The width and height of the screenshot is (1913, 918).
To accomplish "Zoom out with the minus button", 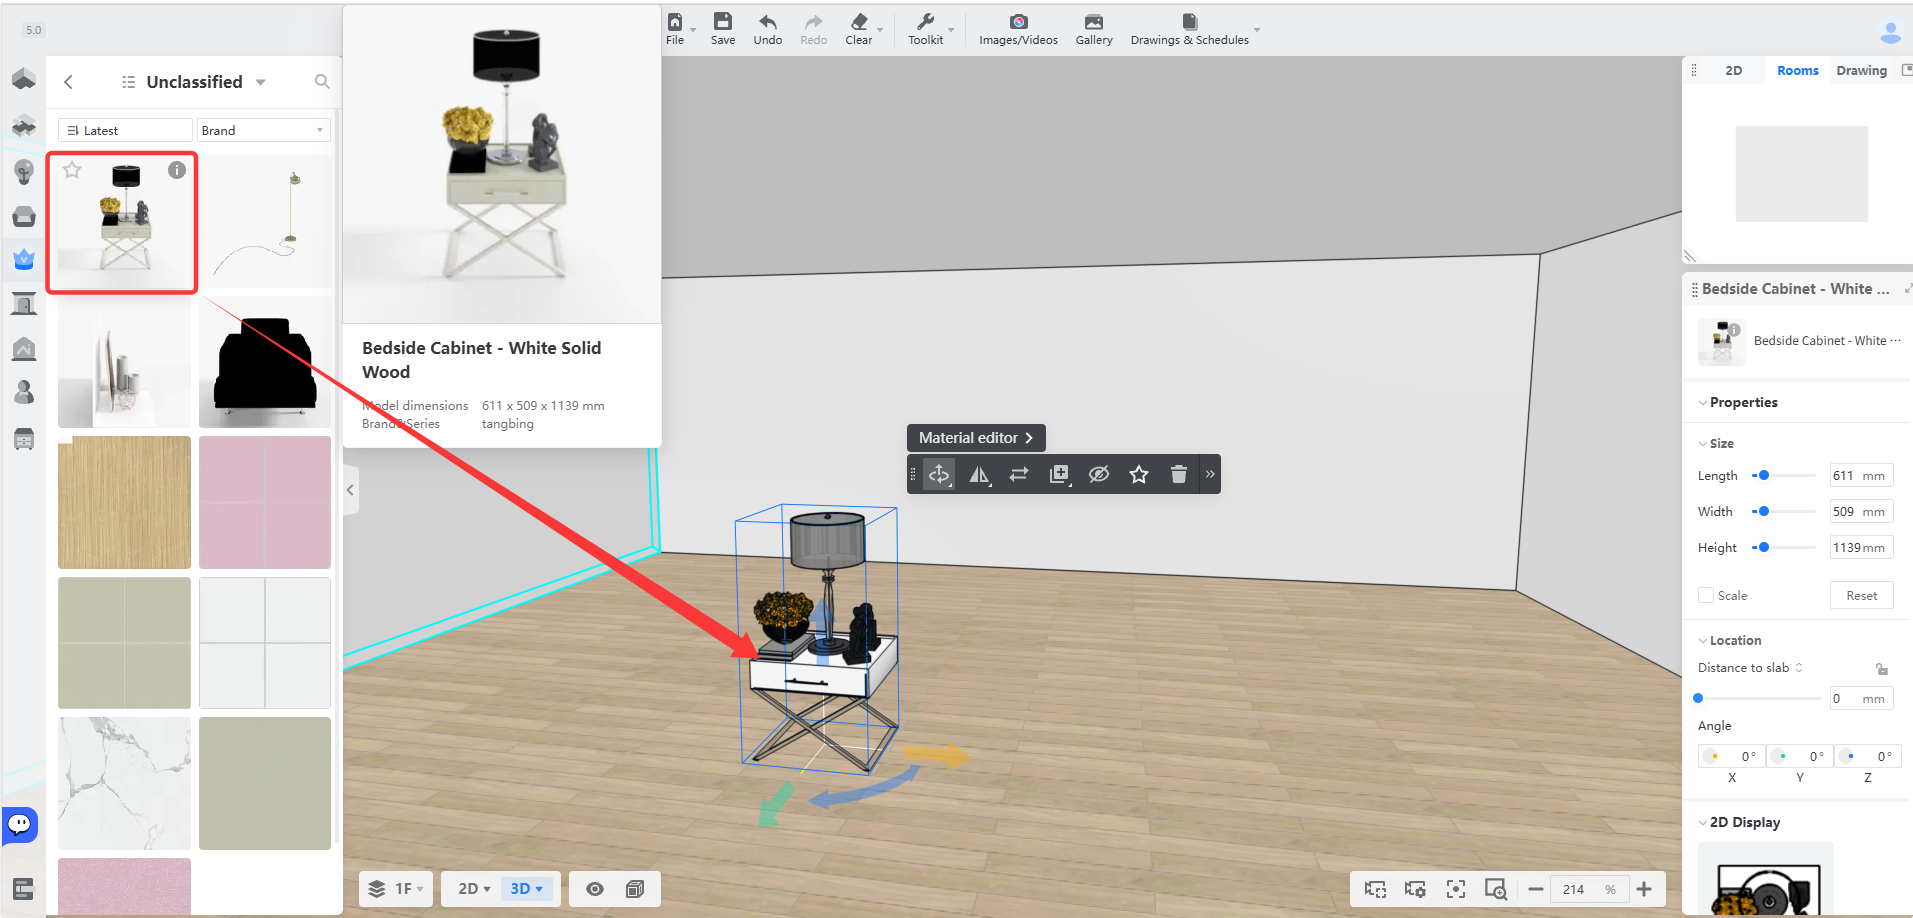I will (1536, 889).
